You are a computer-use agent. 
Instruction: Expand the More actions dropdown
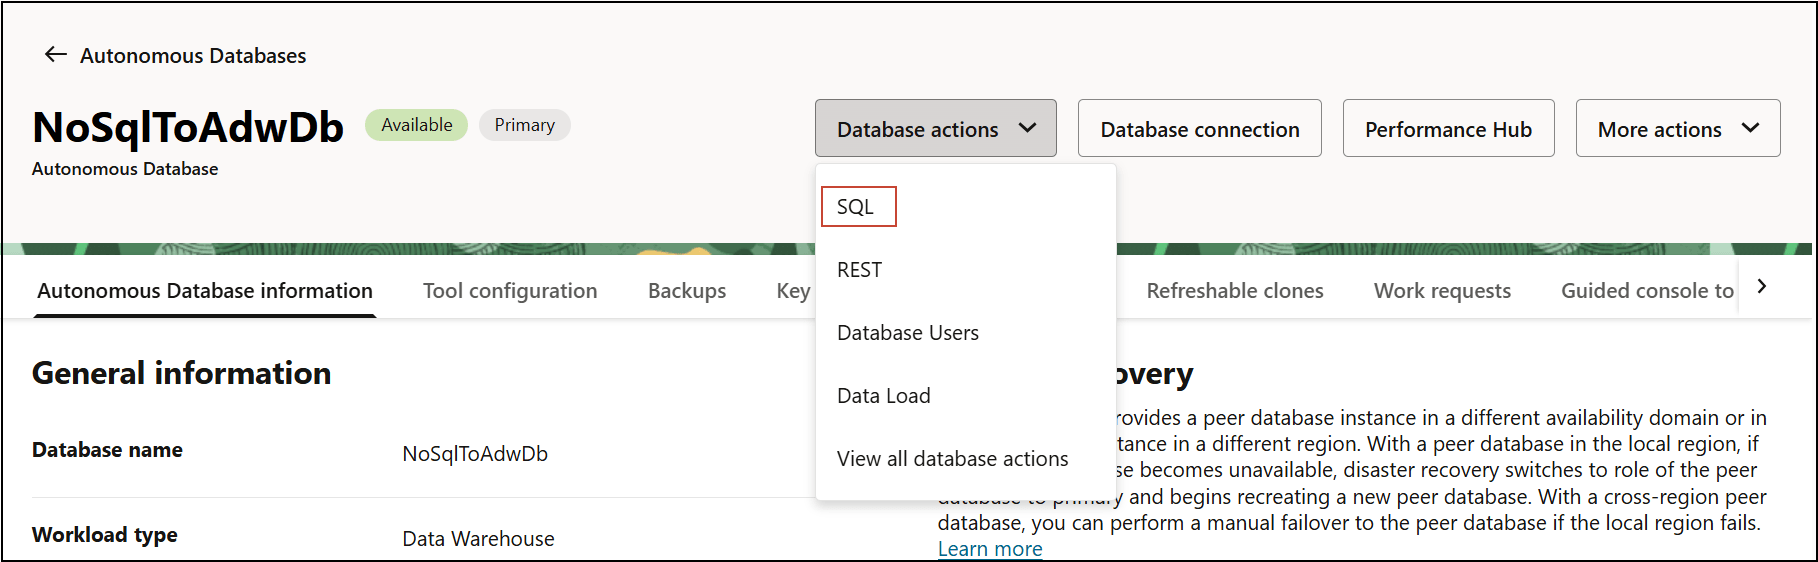(x=1677, y=129)
